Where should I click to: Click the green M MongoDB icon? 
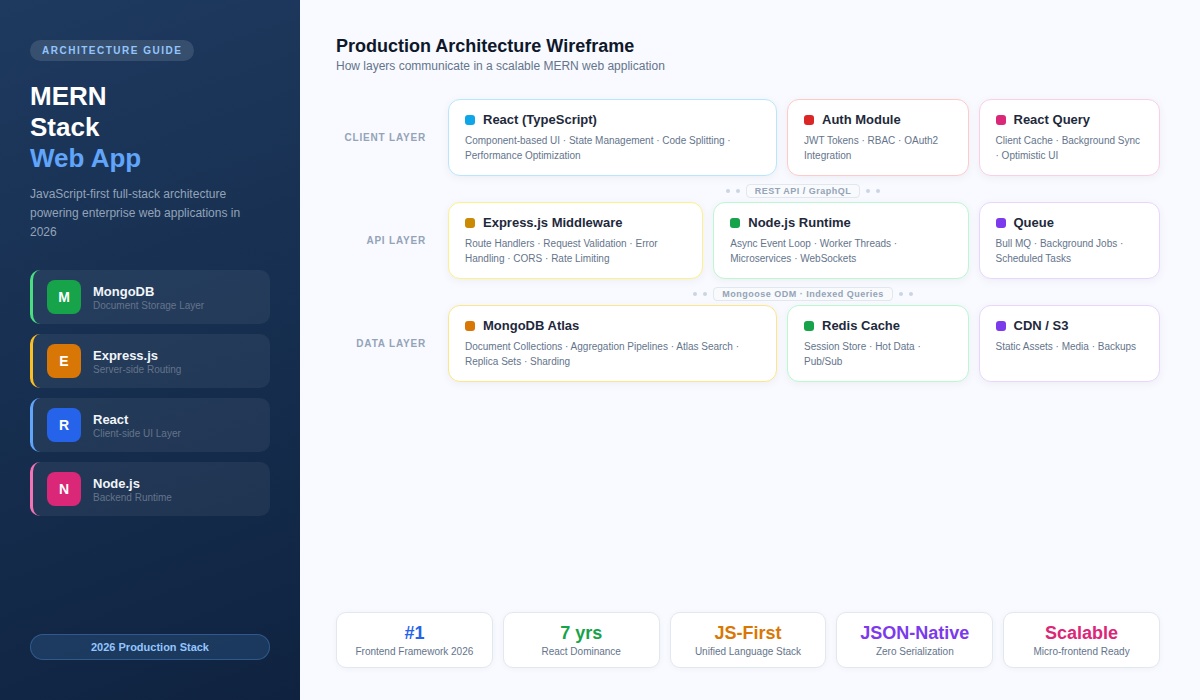click(x=64, y=297)
